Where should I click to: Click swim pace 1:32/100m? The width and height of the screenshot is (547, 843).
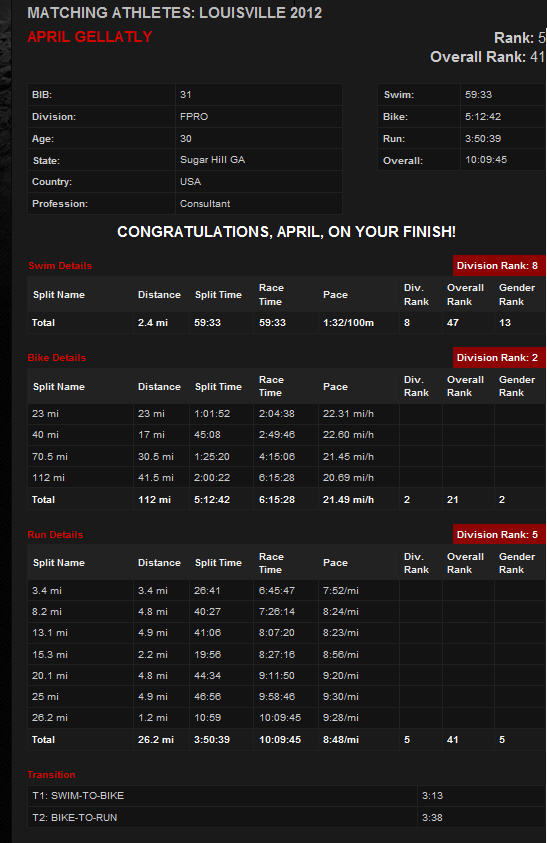pos(348,323)
